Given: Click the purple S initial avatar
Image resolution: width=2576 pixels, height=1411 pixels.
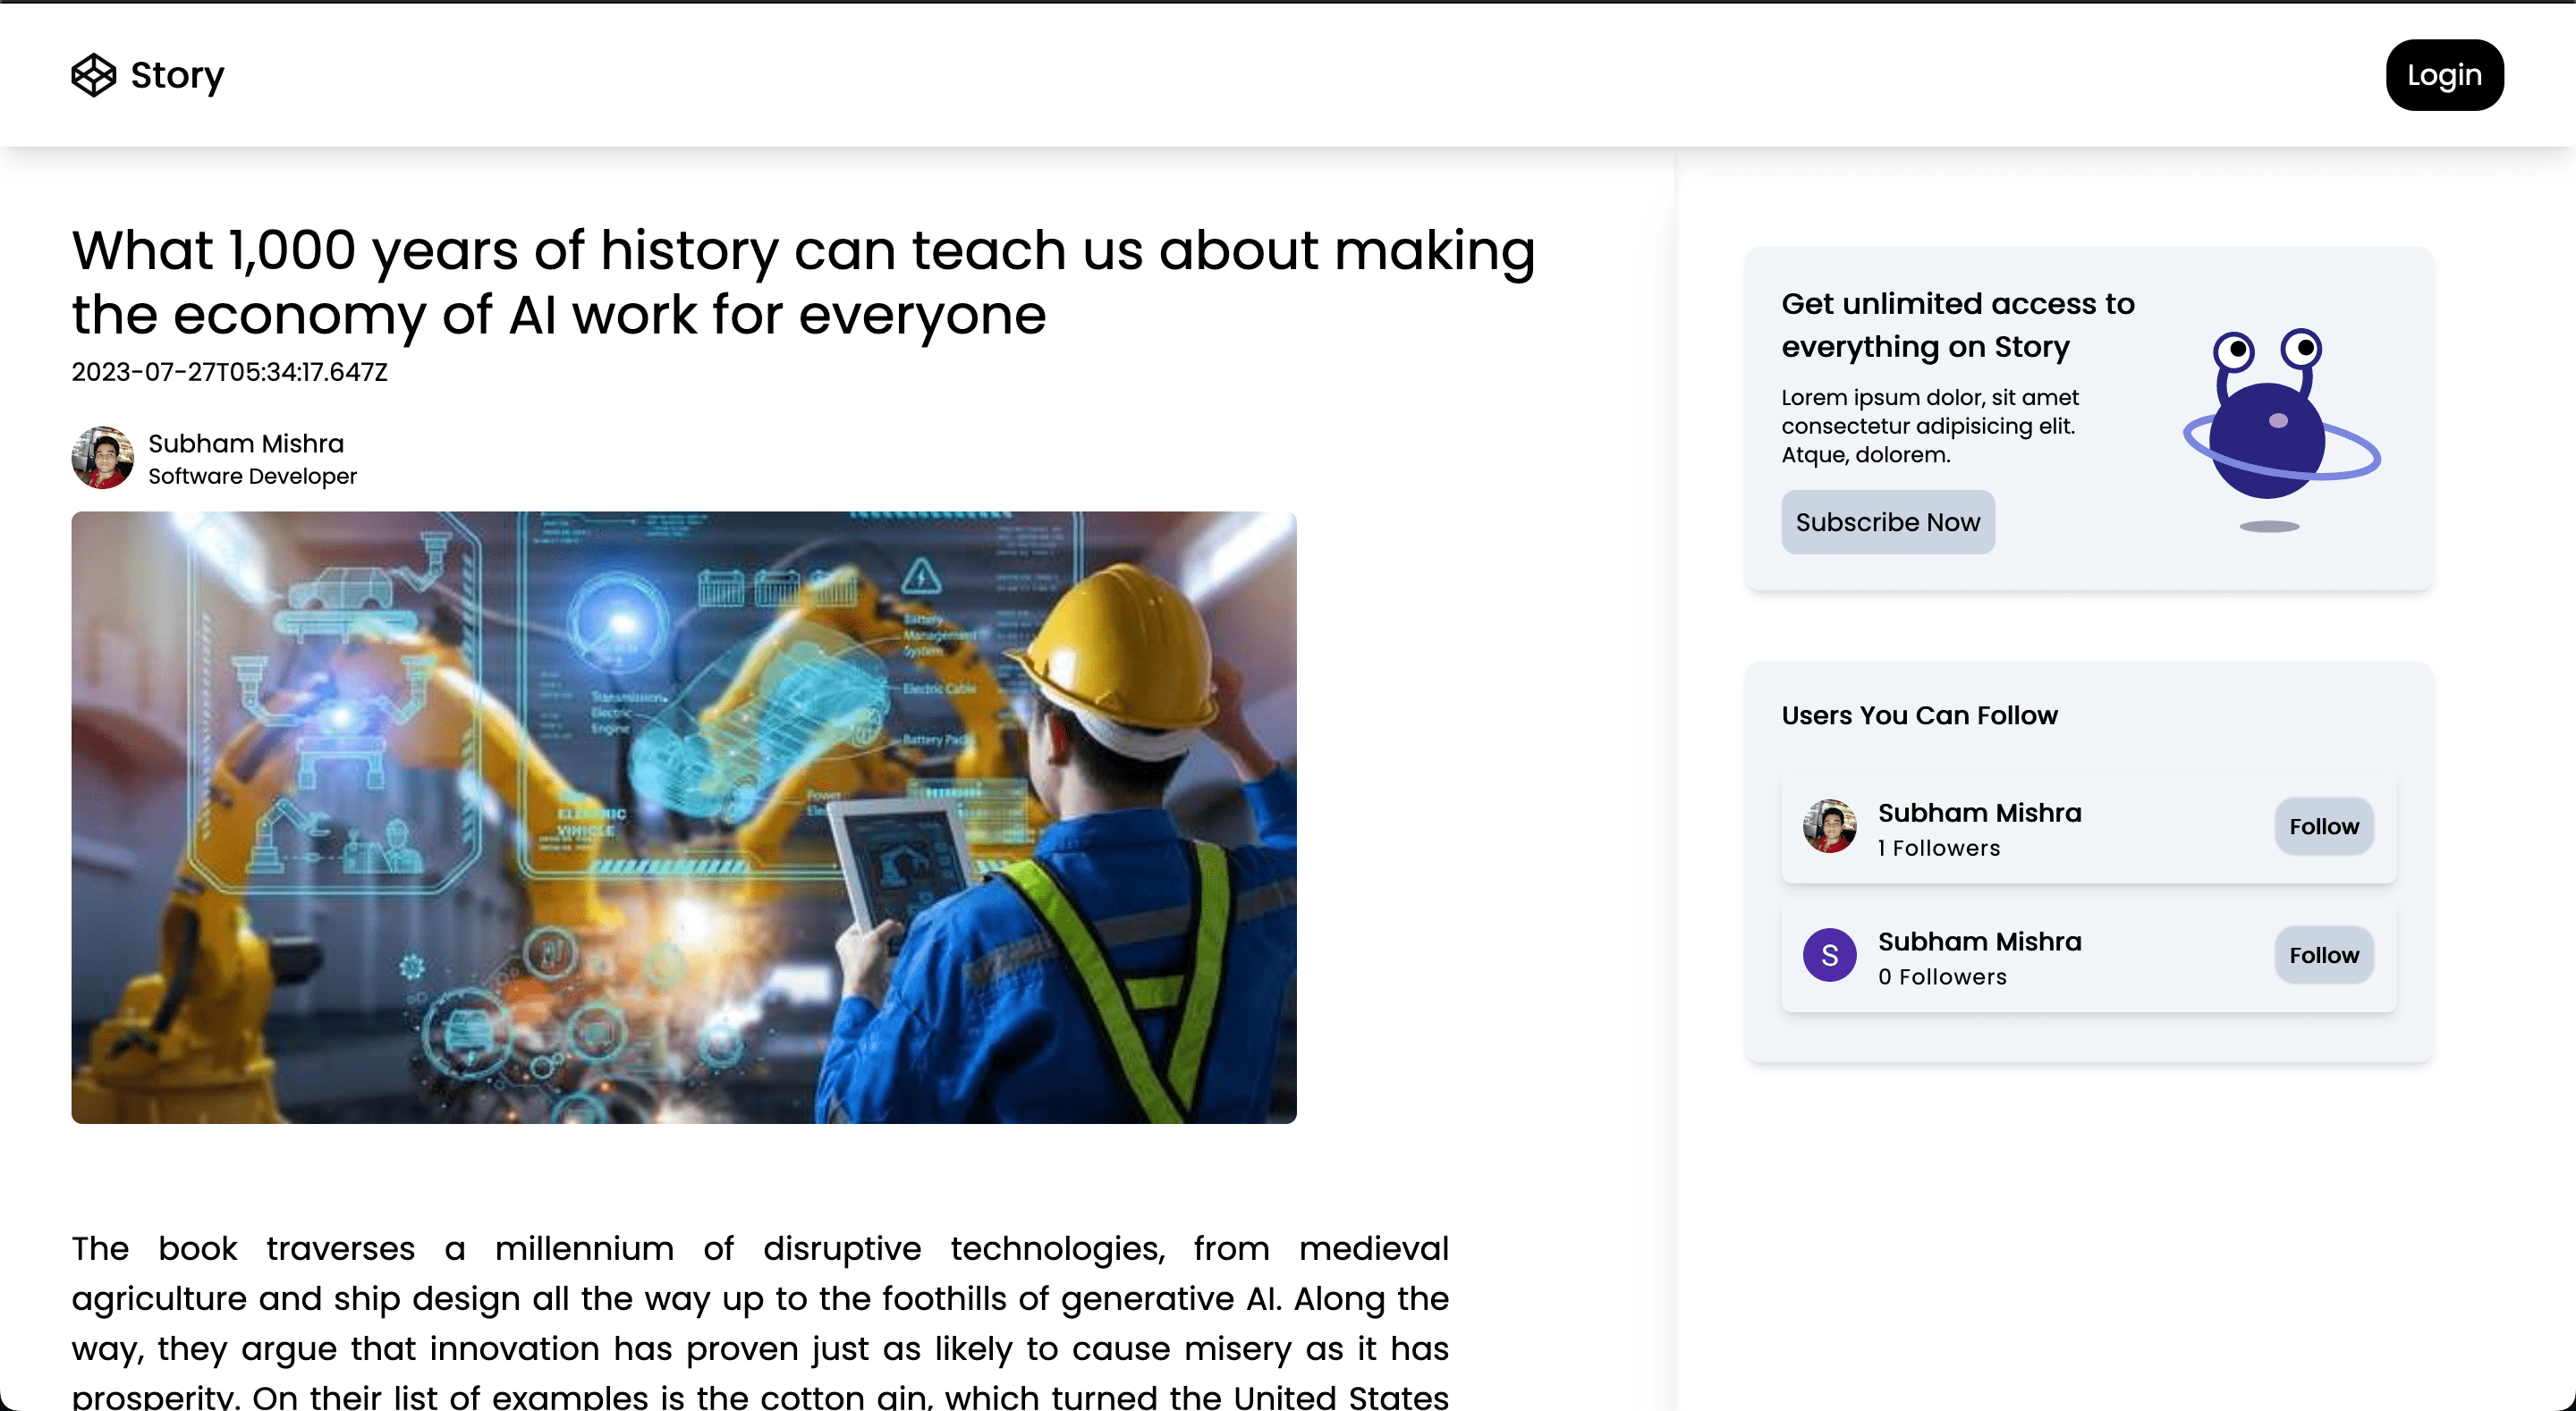Looking at the screenshot, I should click(1829, 955).
